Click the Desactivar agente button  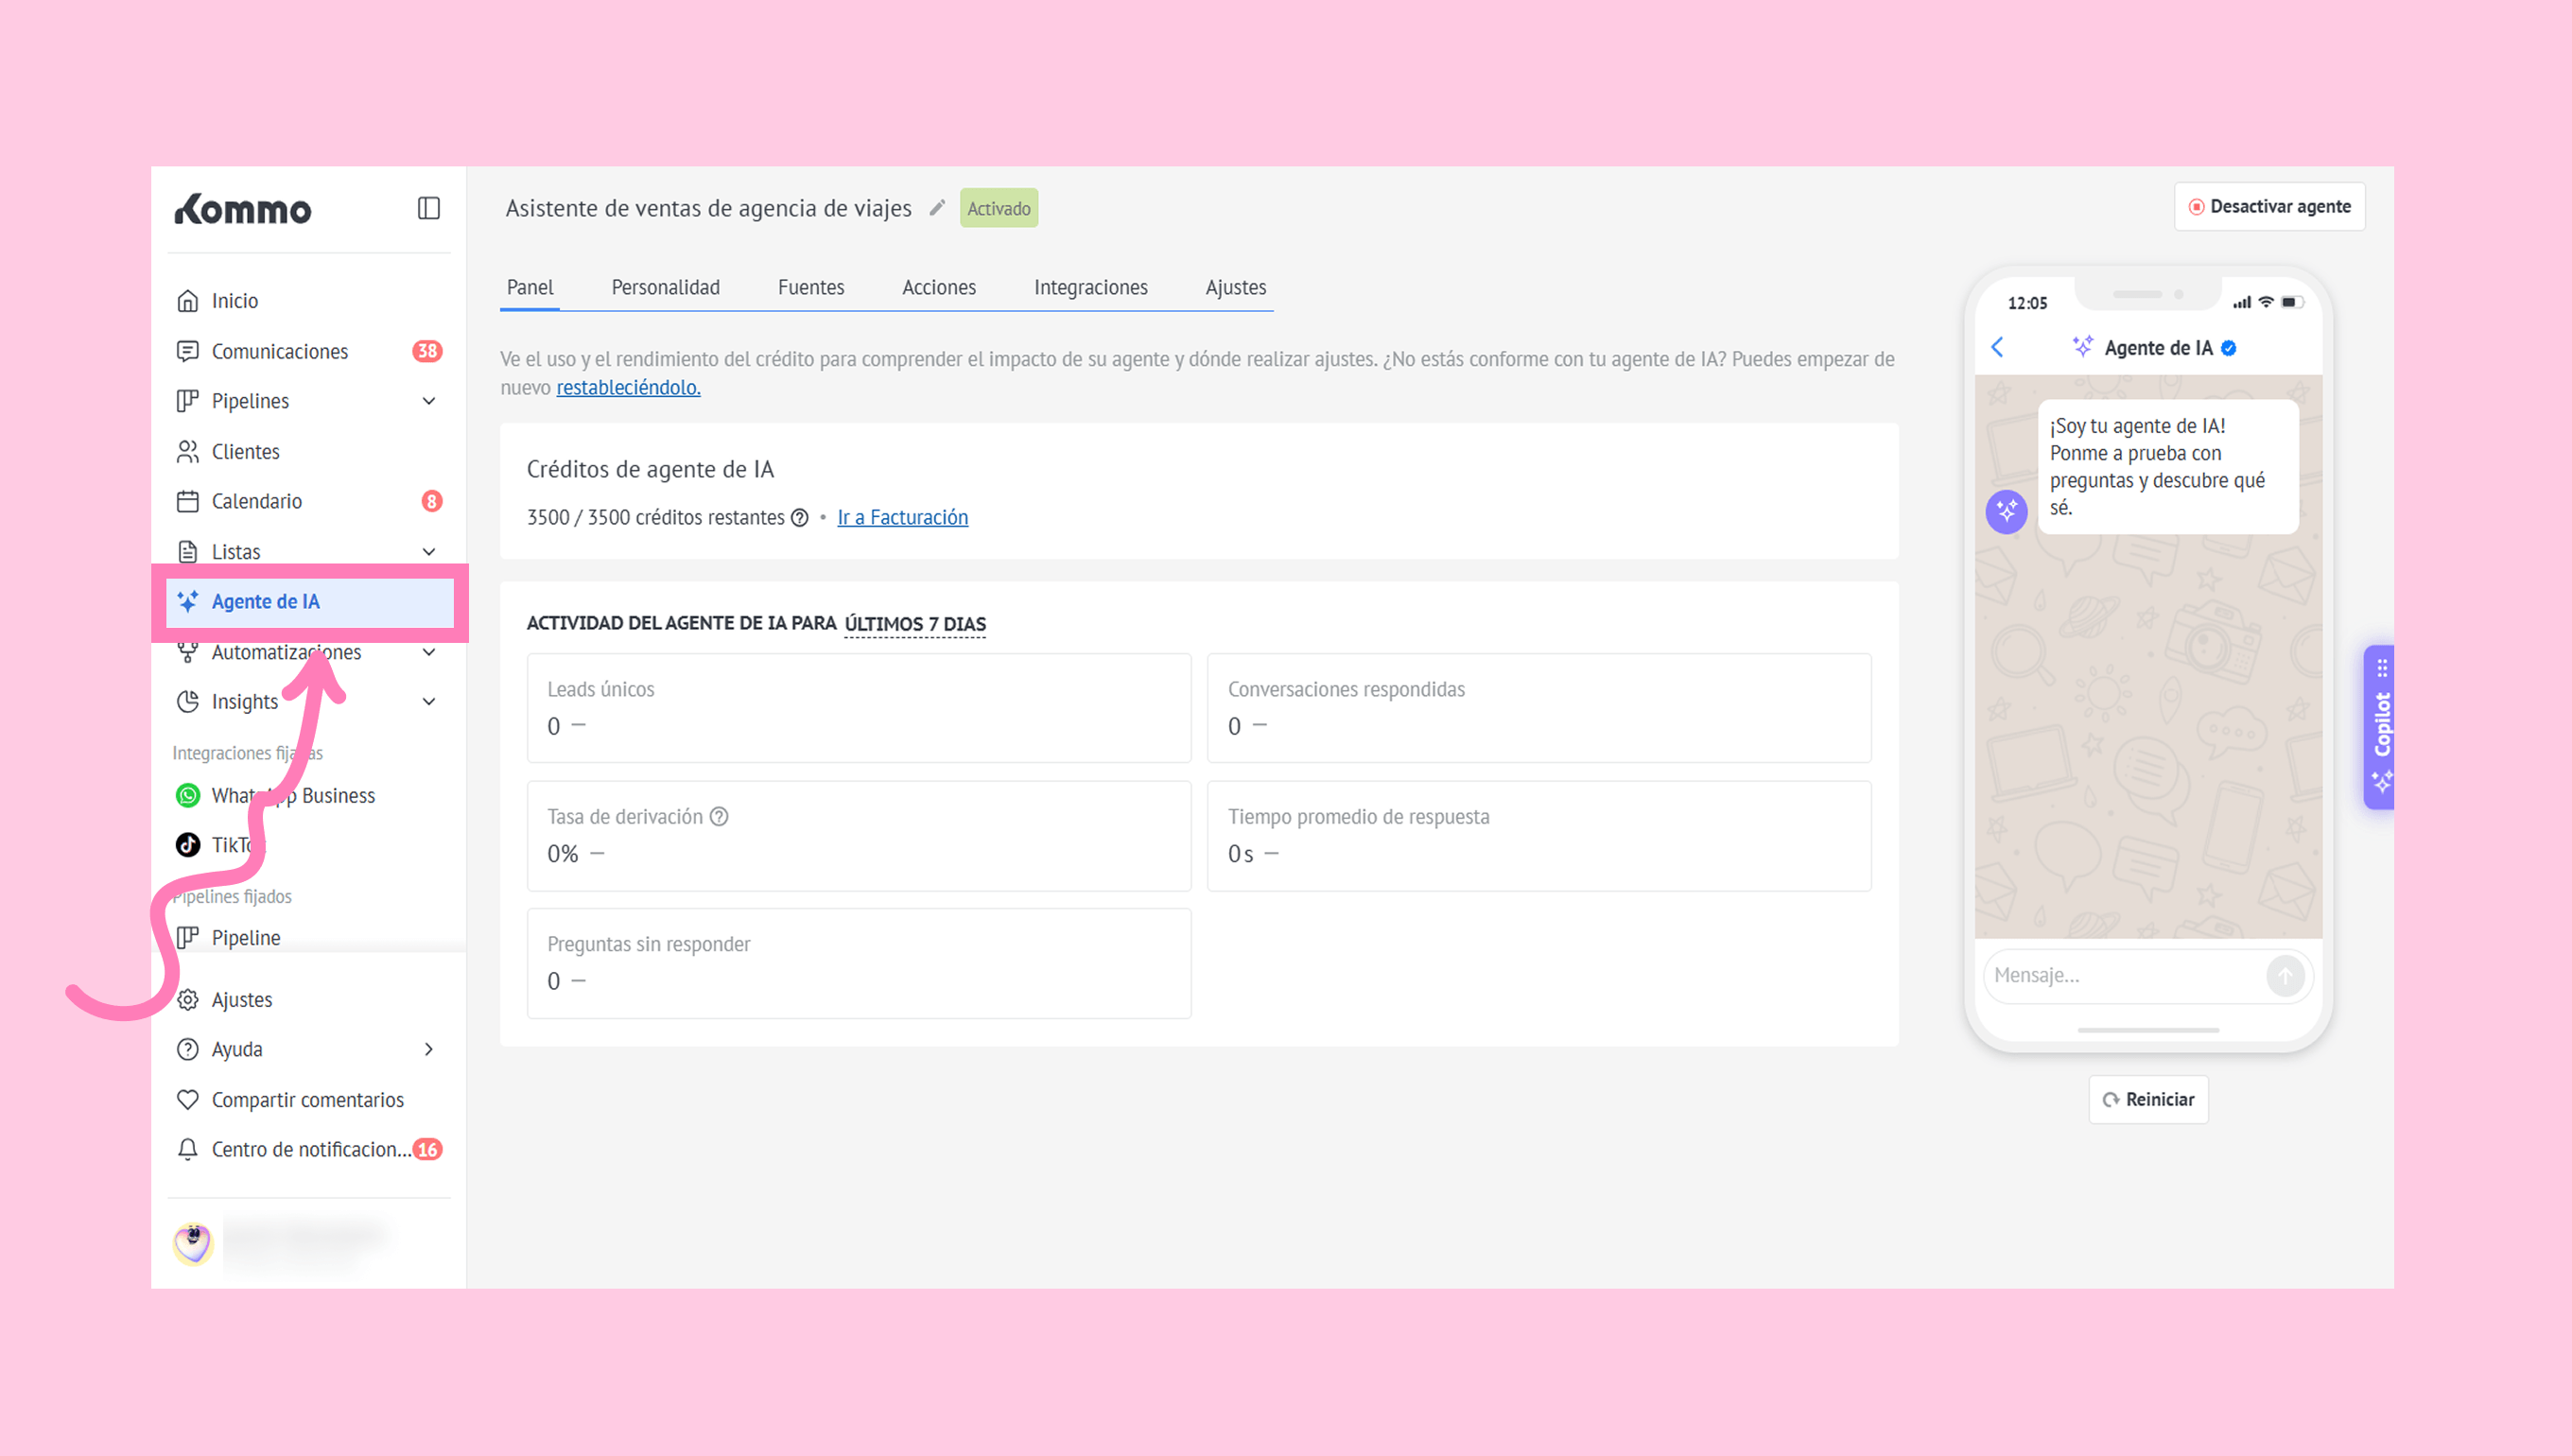point(2269,206)
